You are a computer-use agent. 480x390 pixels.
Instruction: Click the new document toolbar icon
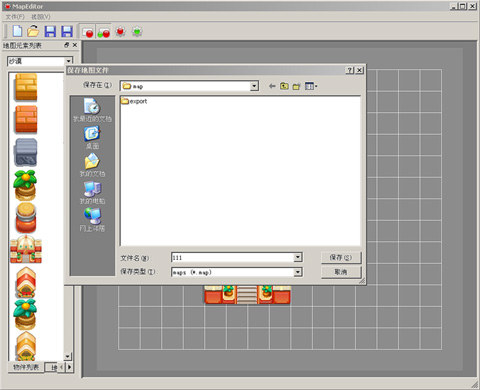pos(17,31)
